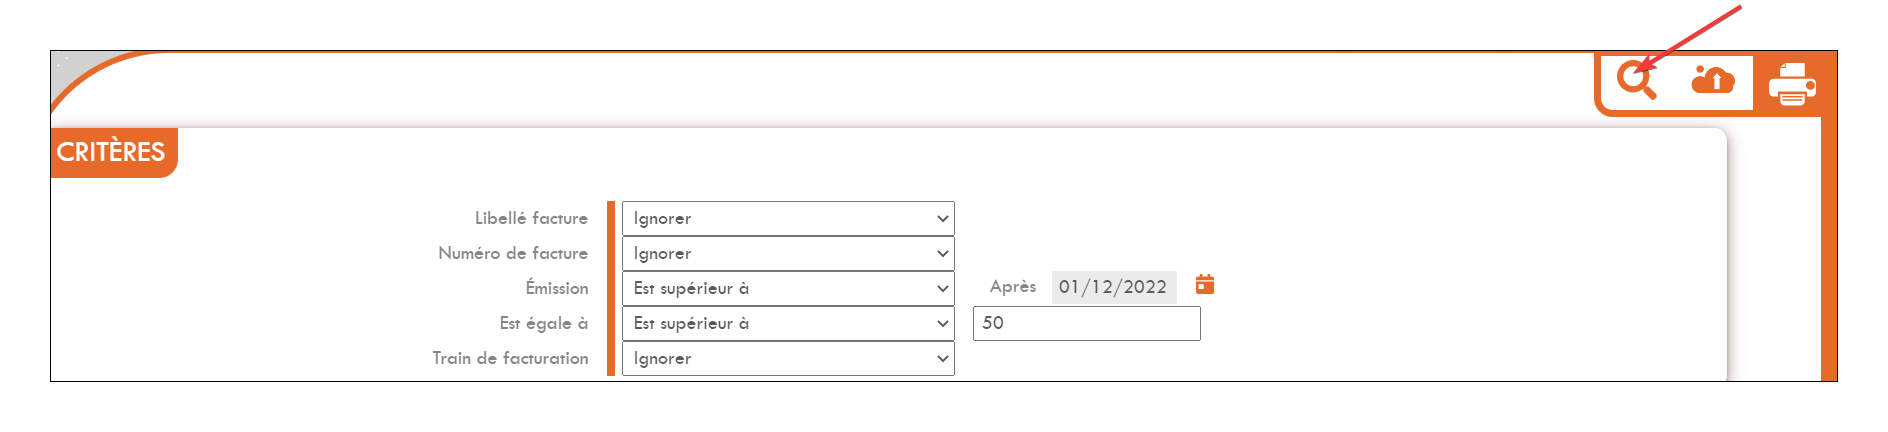Click the value field containing 50

point(1087,323)
